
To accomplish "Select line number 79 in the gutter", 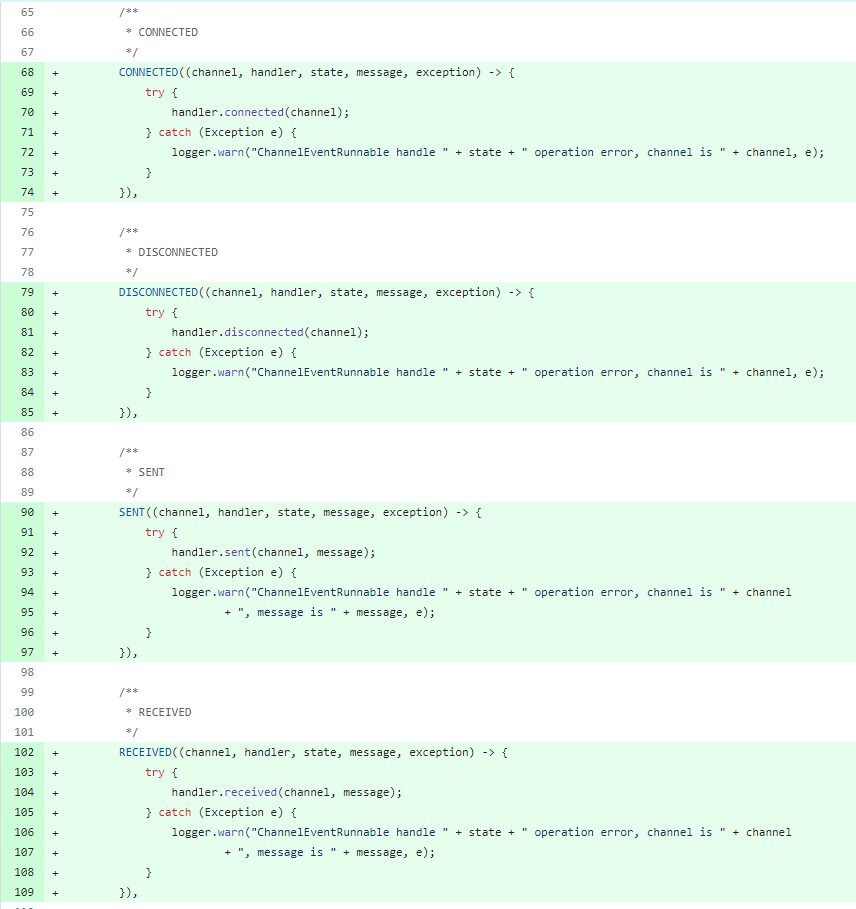I will pyautogui.click(x=27, y=292).
